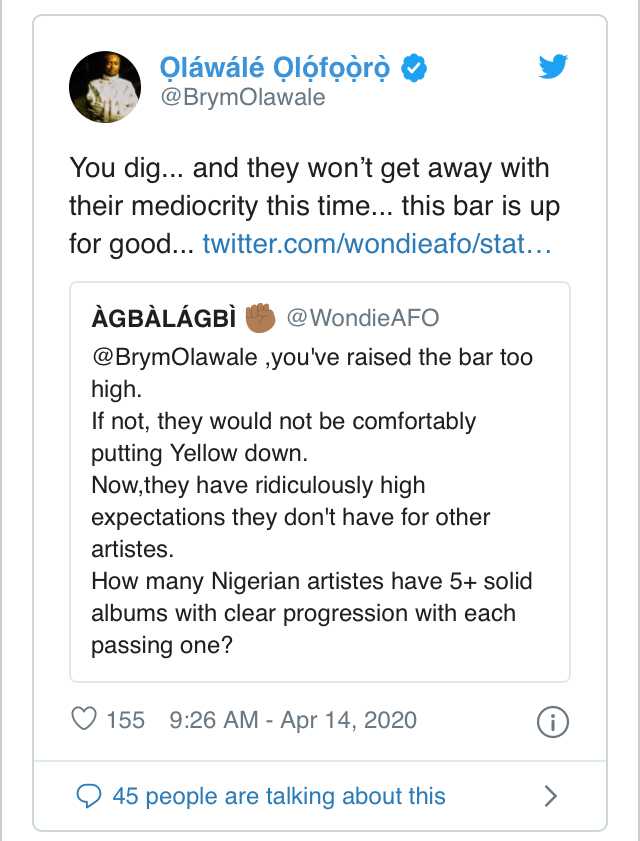Follow the twitter.com/wondieafo/stat… link
Screen dimensions: 640x841
[x=377, y=244]
